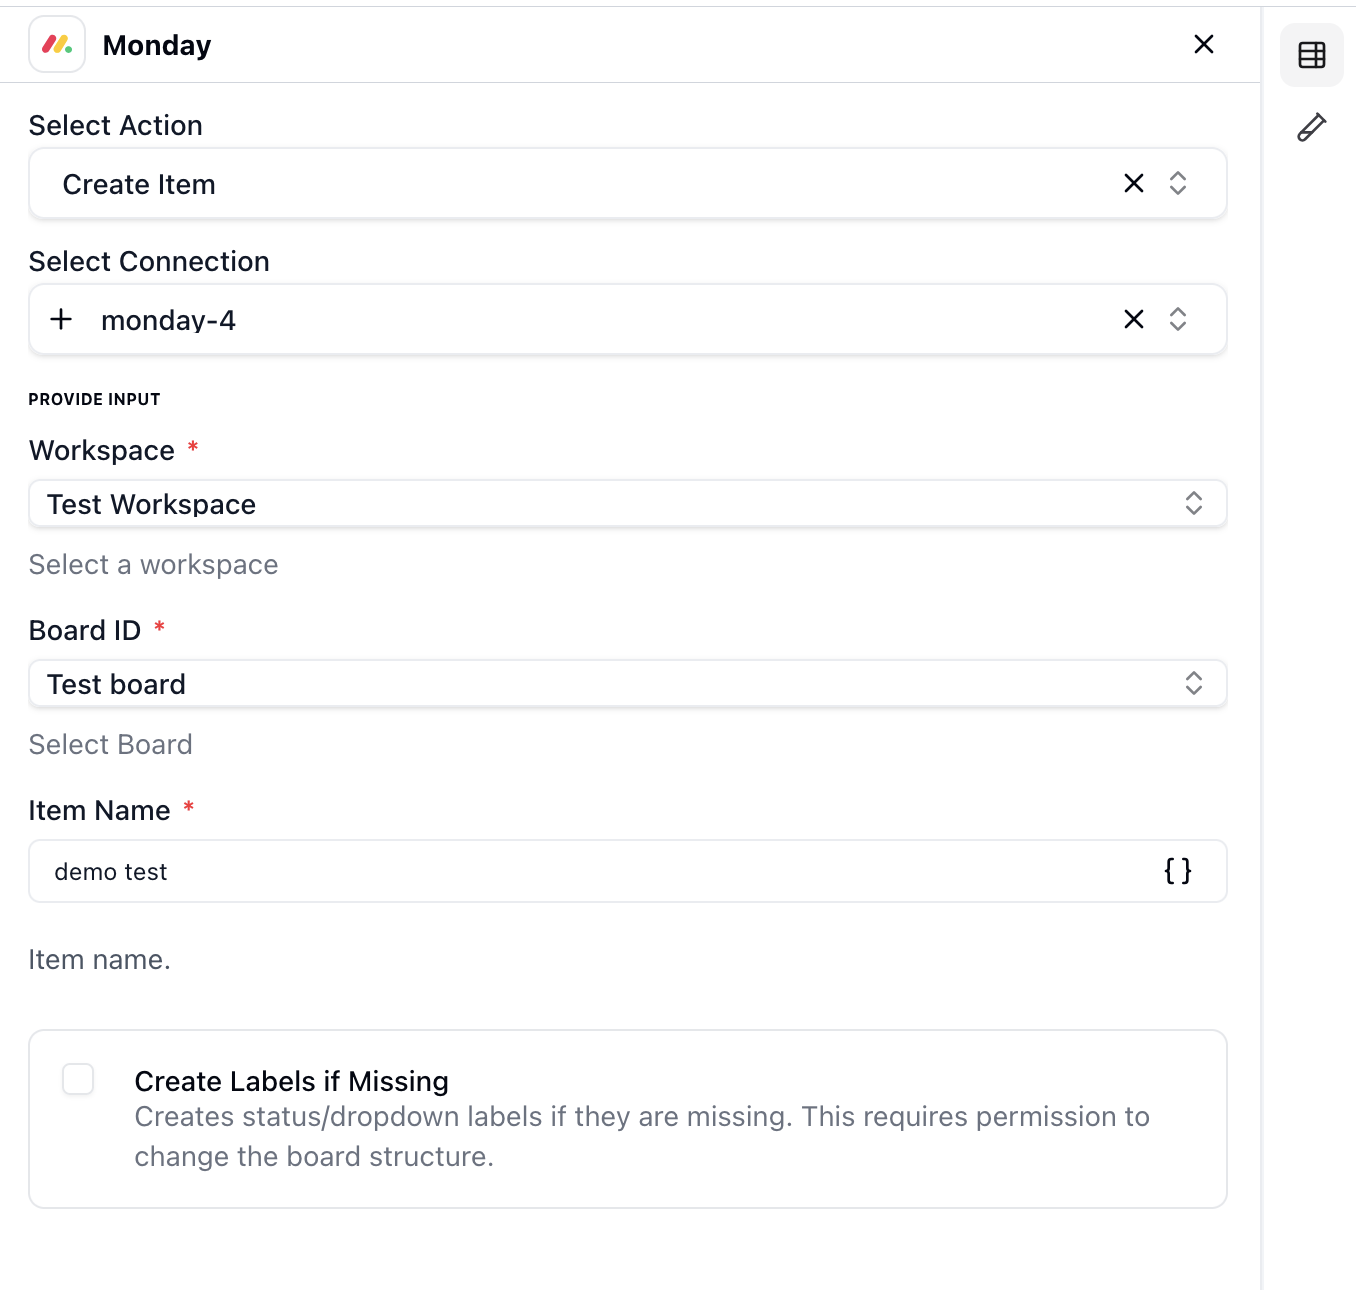Enable the Create Labels if Missing checkbox
Screen dimensions: 1356x1290
tap(77, 1080)
